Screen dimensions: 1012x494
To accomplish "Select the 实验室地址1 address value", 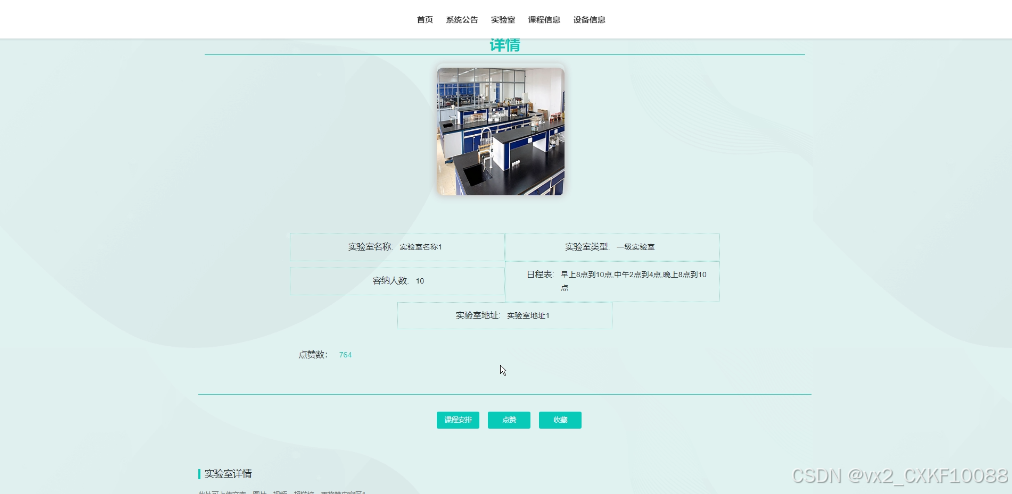I will pyautogui.click(x=528, y=316).
